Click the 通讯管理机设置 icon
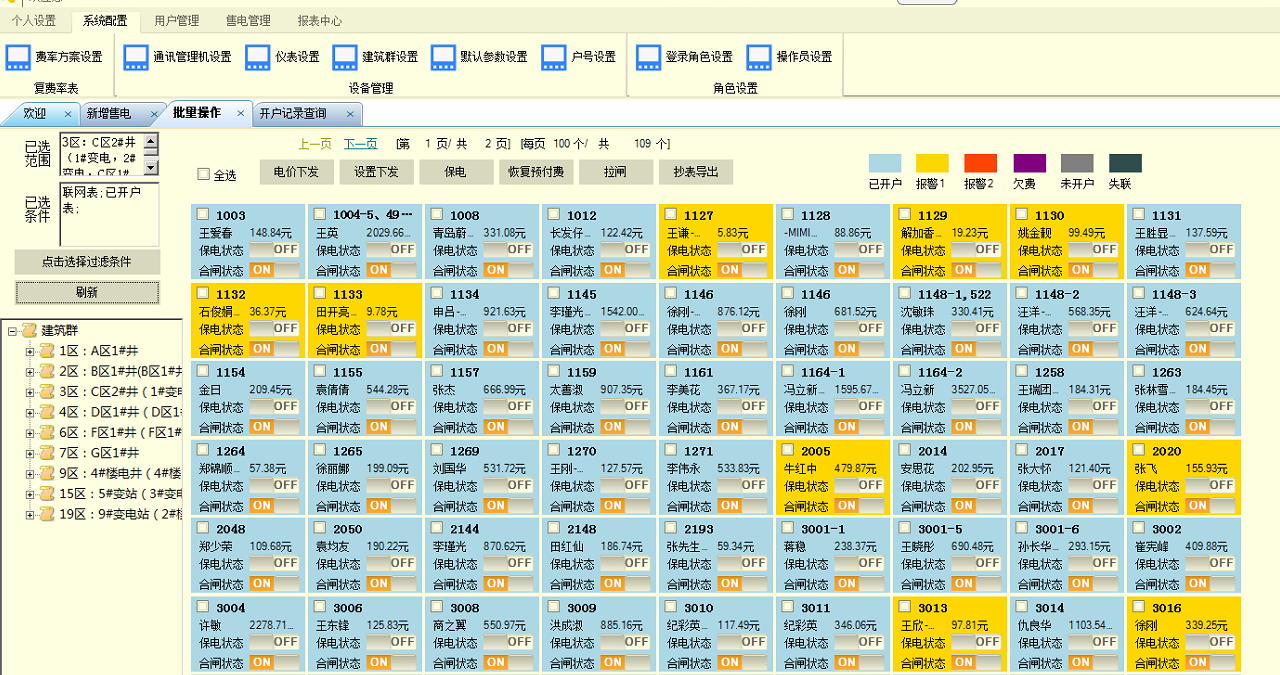 (136, 58)
